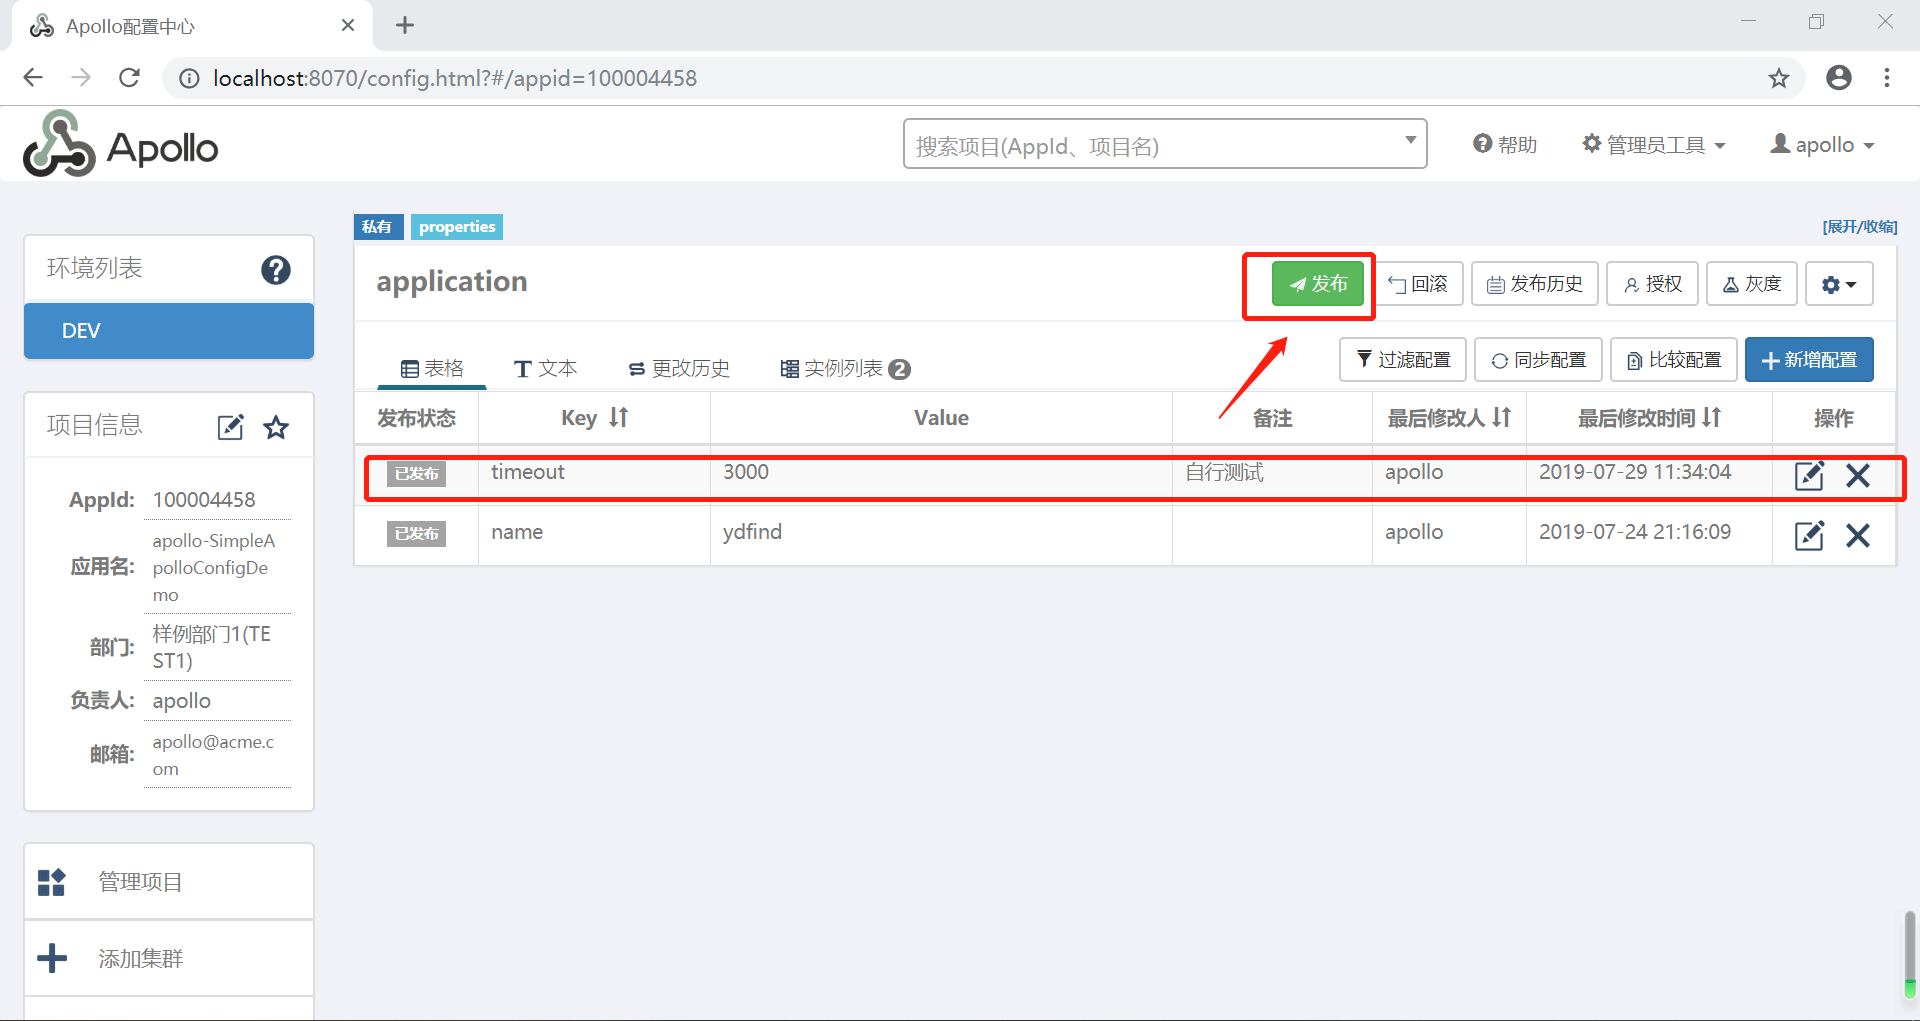1920x1021 pixels.
Task: Click the Apollo logo
Action: click(x=119, y=143)
